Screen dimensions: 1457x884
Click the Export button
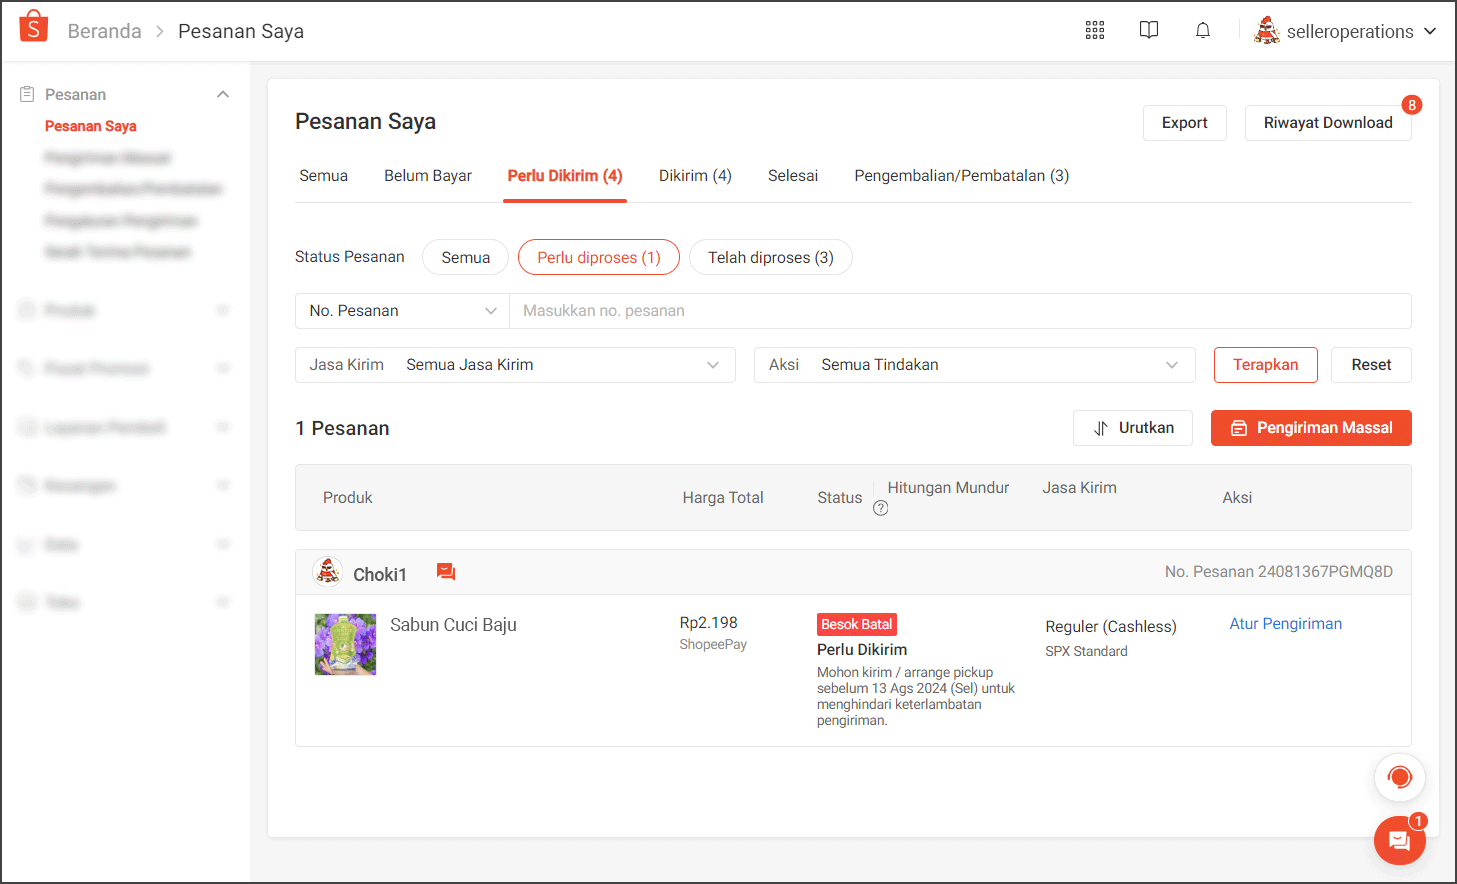pyautogui.click(x=1185, y=123)
